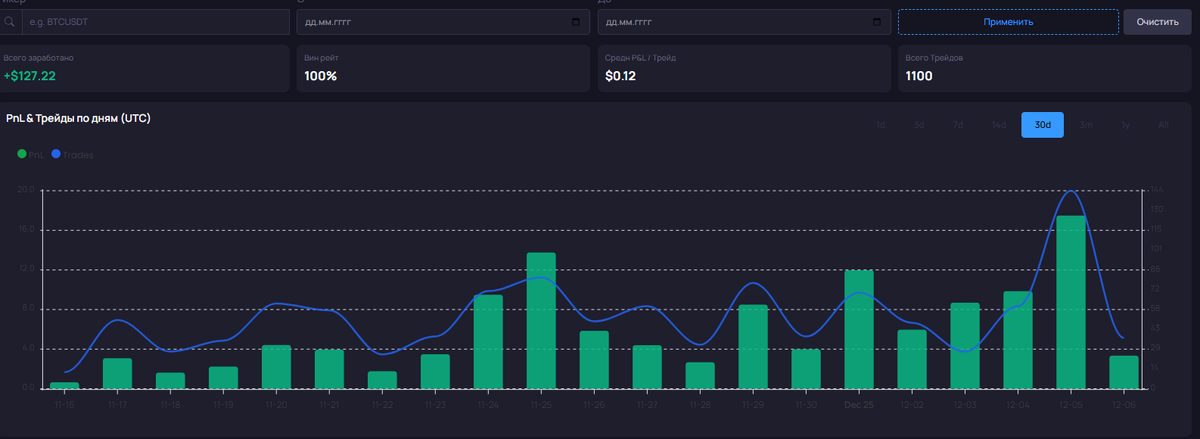The width and height of the screenshot is (1200, 439).
Task: Focus the BTCUSDT ticker search input
Action: pyautogui.click(x=156, y=21)
